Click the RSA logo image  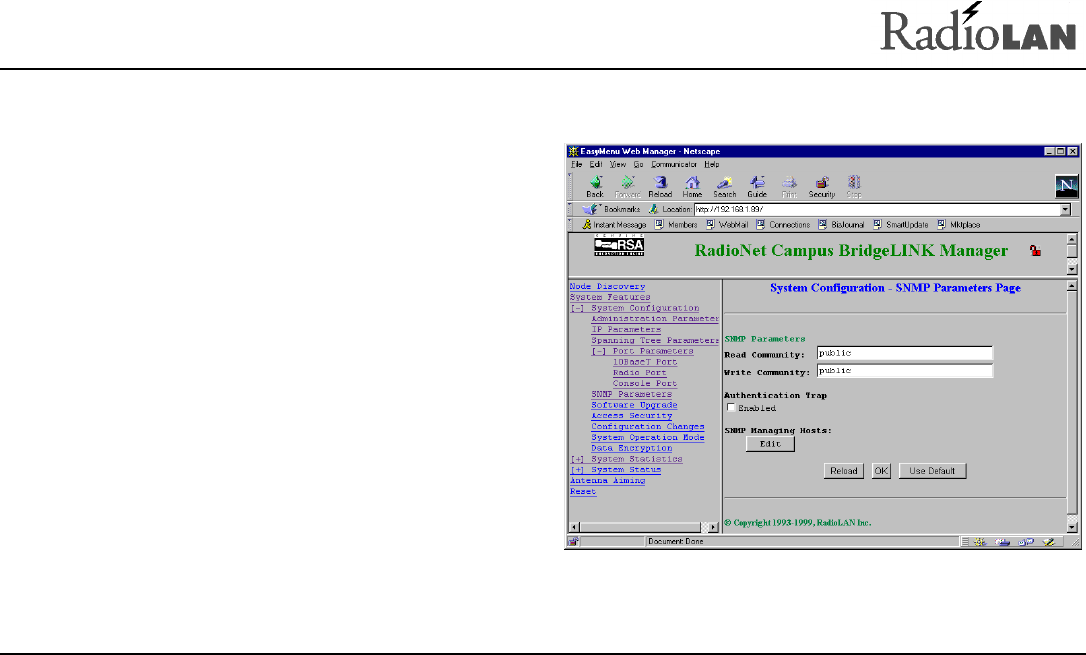[x=619, y=245]
